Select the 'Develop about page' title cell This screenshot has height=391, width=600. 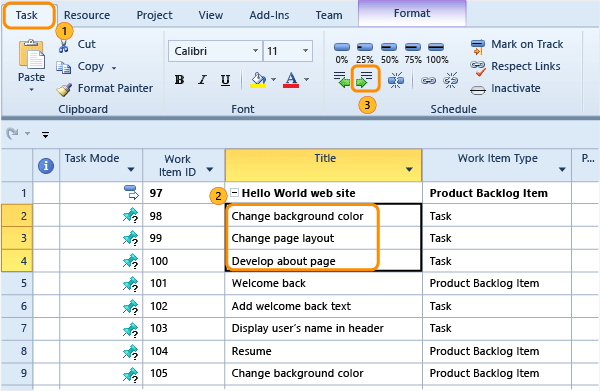pyautogui.click(x=323, y=261)
